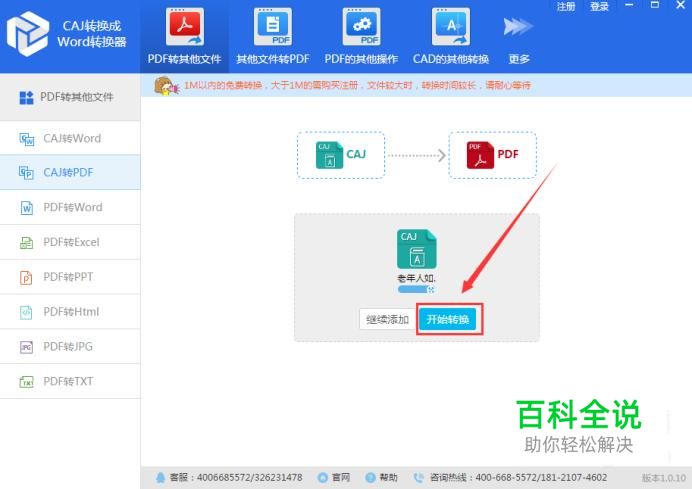Switch to PDF转PPT conversion mode

[x=70, y=277]
